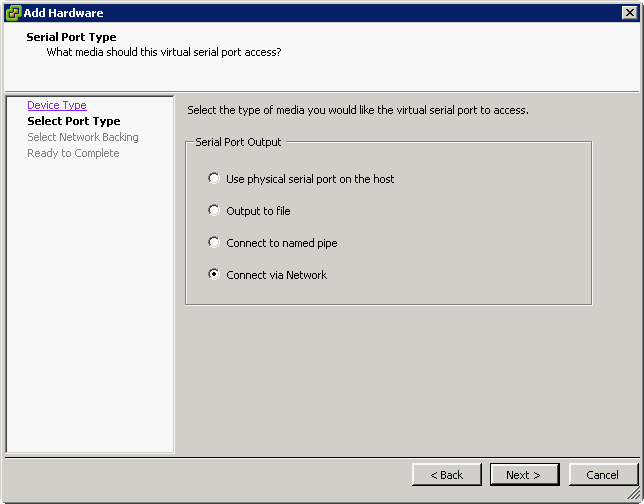Click the '< Back' button
This screenshot has width=644, height=504.
446,475
